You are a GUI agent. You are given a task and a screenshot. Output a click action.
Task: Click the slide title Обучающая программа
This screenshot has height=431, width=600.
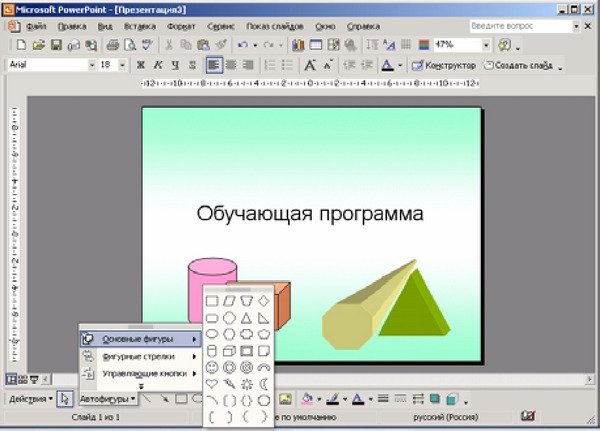pyautogui.click(x=310, y=213)
